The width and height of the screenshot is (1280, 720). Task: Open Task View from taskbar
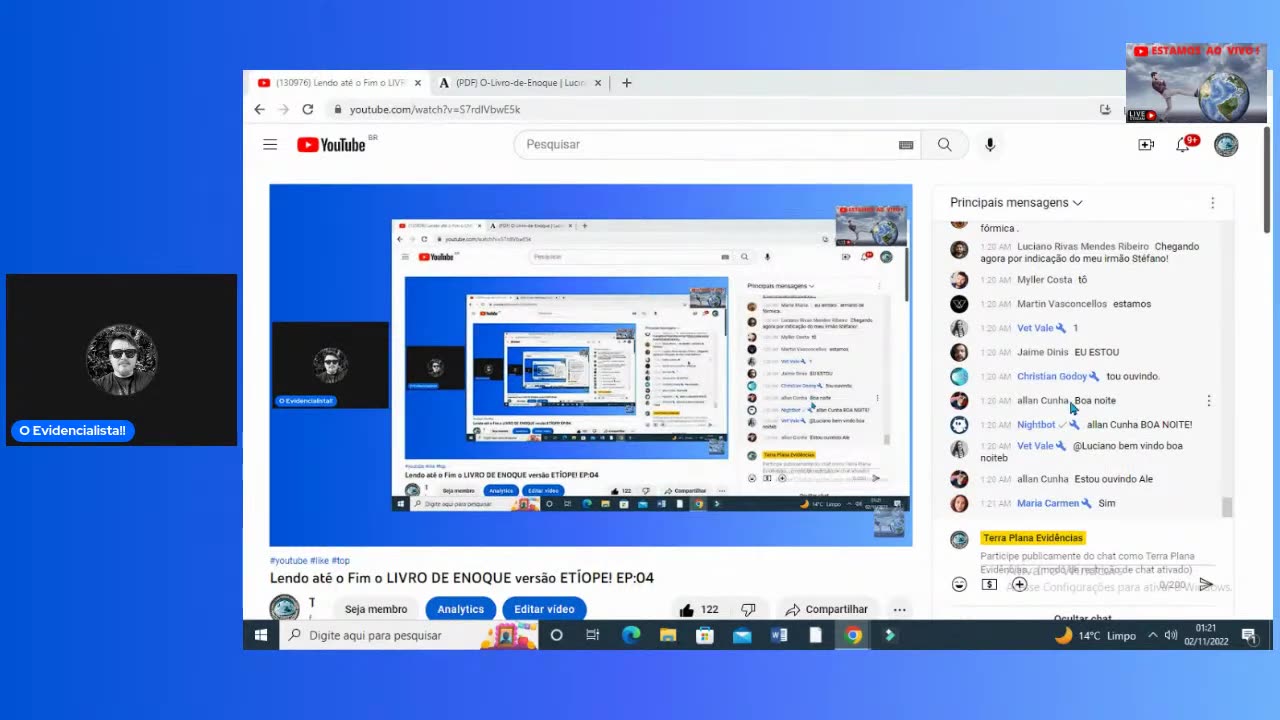click(x=593, y=635)
